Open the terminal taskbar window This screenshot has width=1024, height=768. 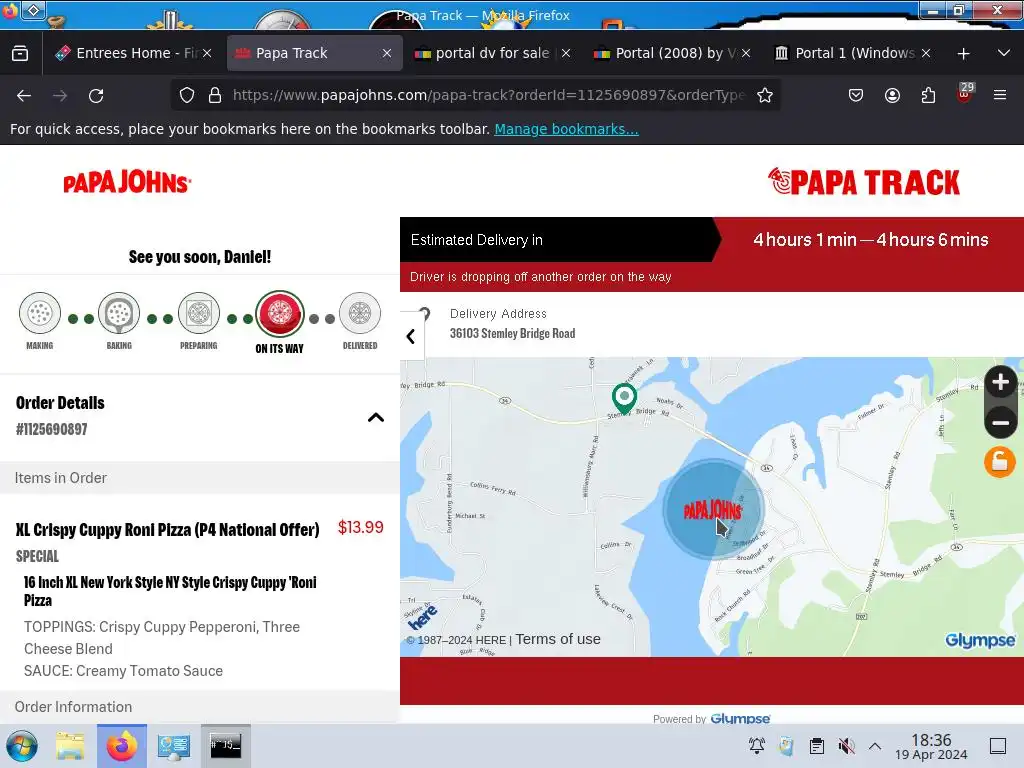click(x=226, y=746)
